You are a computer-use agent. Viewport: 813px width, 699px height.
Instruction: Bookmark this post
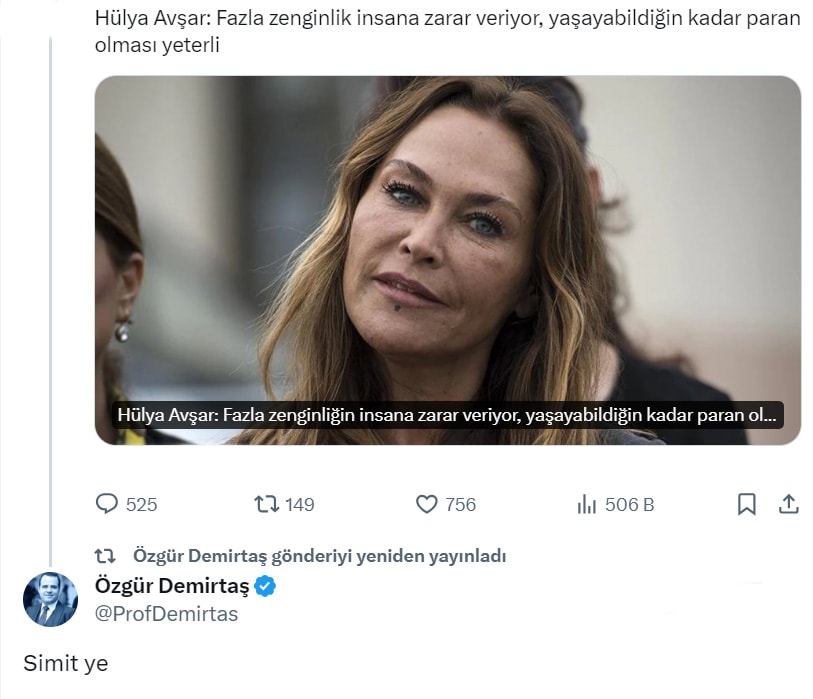point(746,504)
